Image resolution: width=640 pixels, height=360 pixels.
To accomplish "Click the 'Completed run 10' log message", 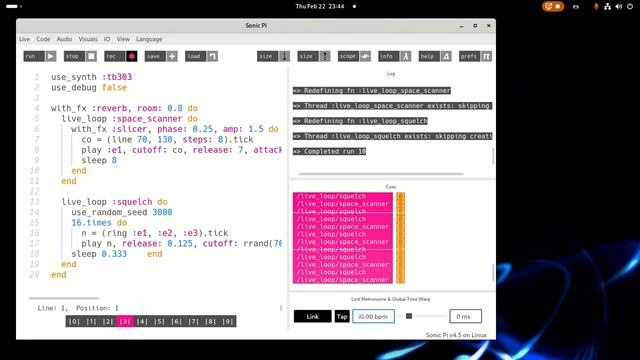I will point(329,151).
